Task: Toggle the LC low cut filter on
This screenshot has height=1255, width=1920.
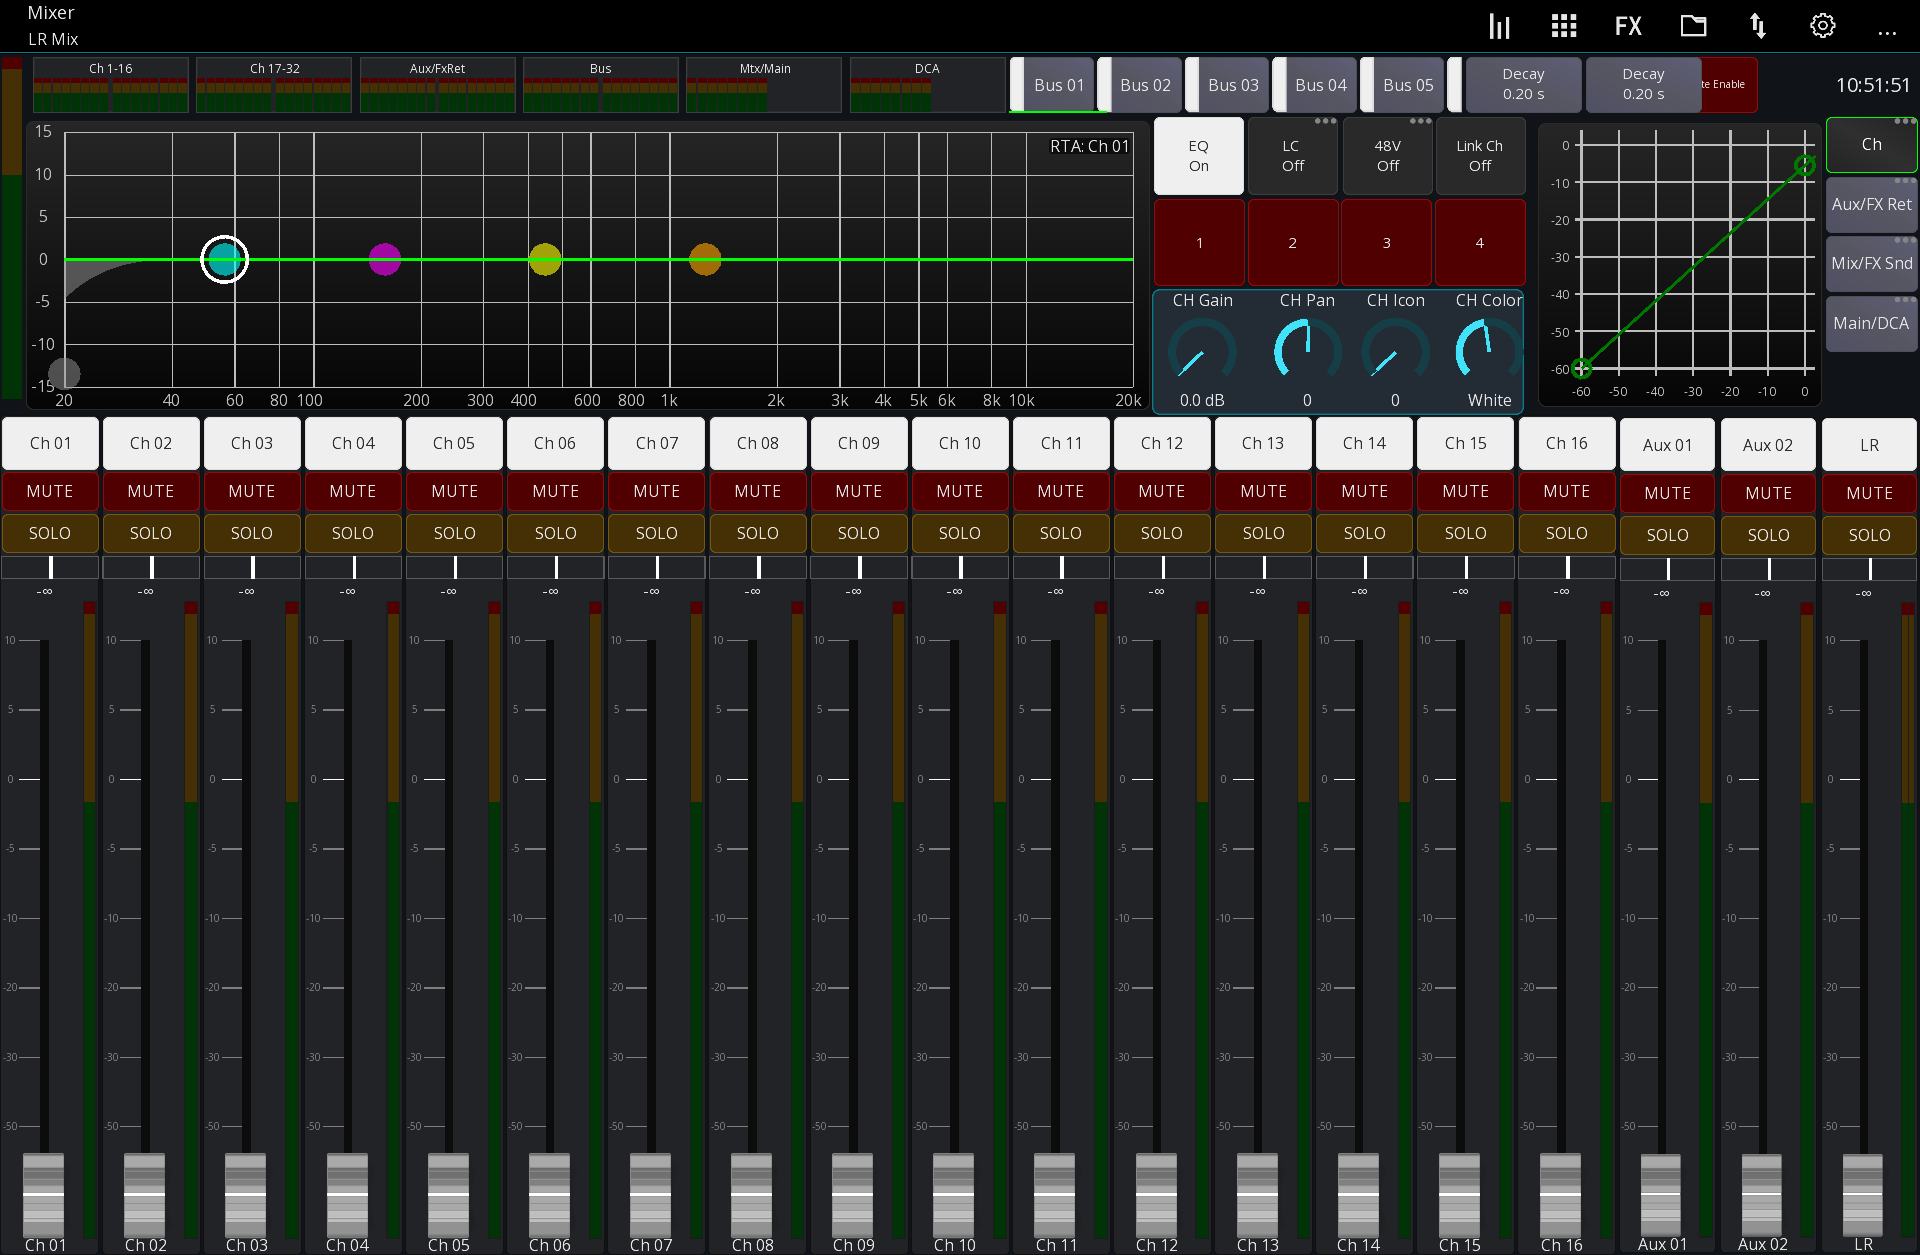Action: click(x=1291, y=156)
